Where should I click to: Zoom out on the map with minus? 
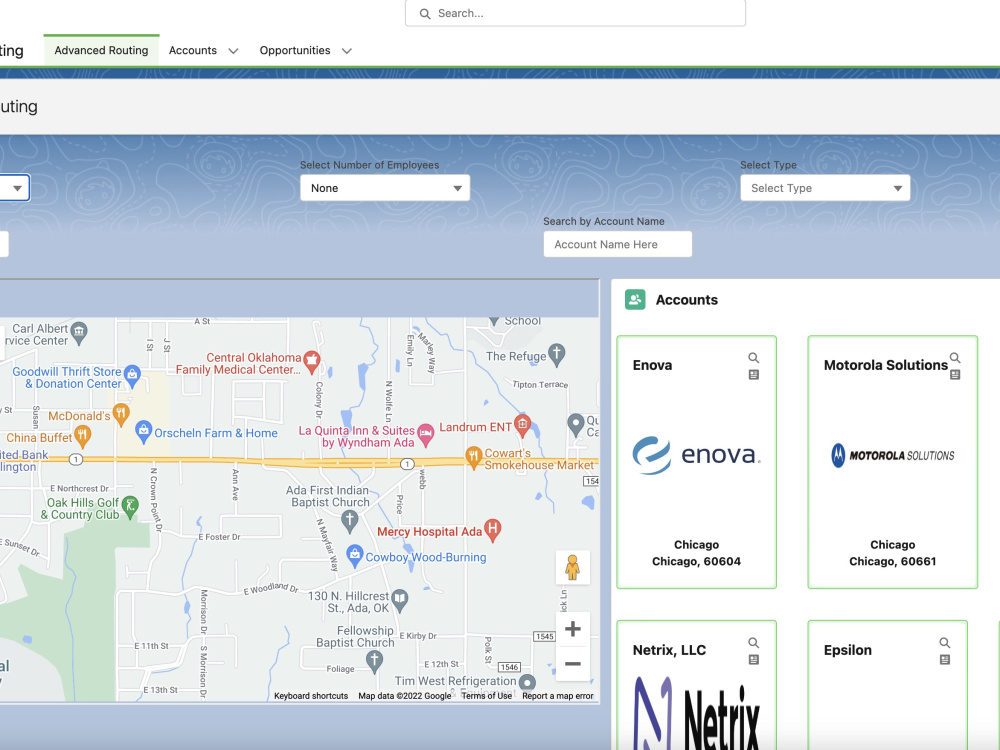coord(573,664)
